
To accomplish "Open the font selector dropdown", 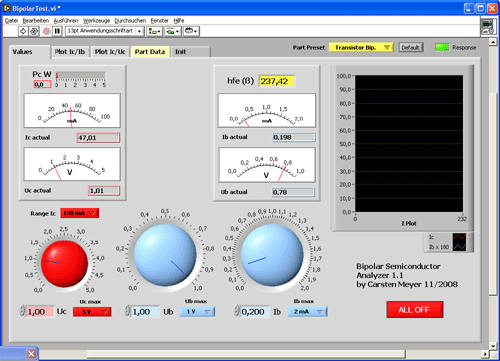I will coord(105,31).
